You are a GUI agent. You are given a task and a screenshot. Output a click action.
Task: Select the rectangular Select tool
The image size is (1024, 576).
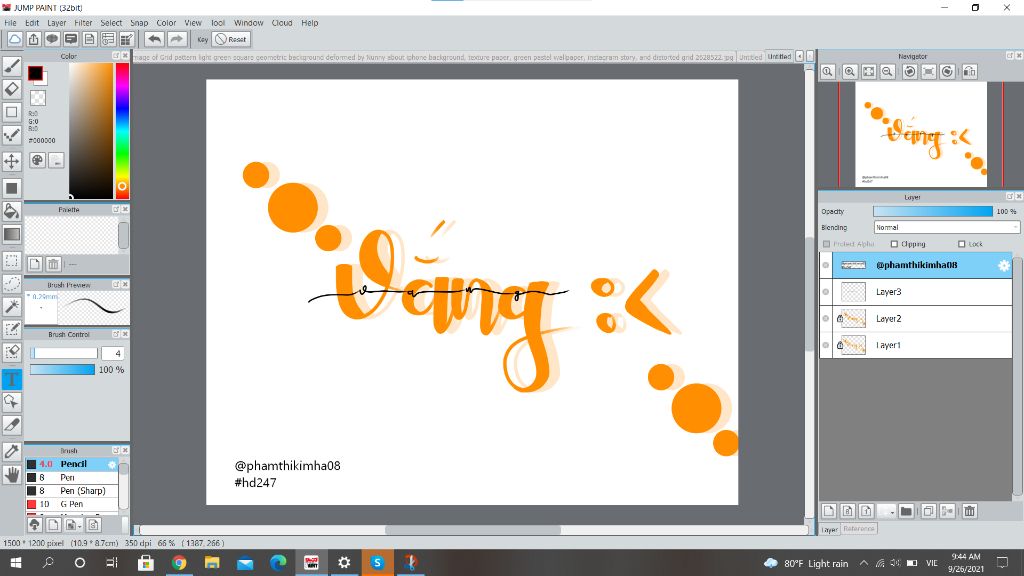[x=12, y=261]
